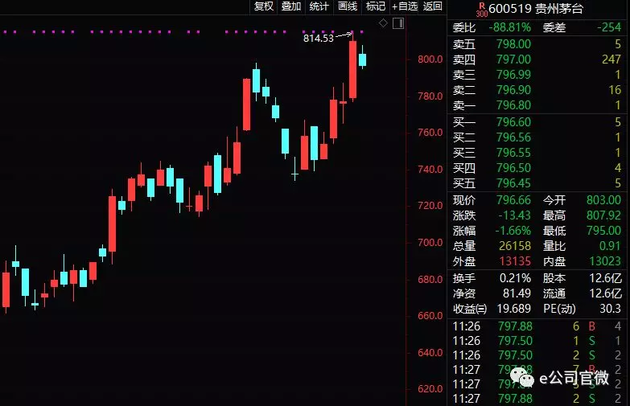Click the 814.53 high price label

[318, 38]
